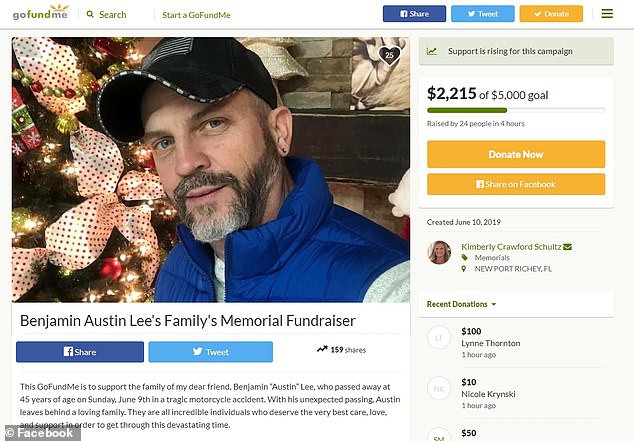The image size is (634, 441).
Task: Click the location pin icon by NEW PORT RICHEY
Action: (x=464, y=269)
